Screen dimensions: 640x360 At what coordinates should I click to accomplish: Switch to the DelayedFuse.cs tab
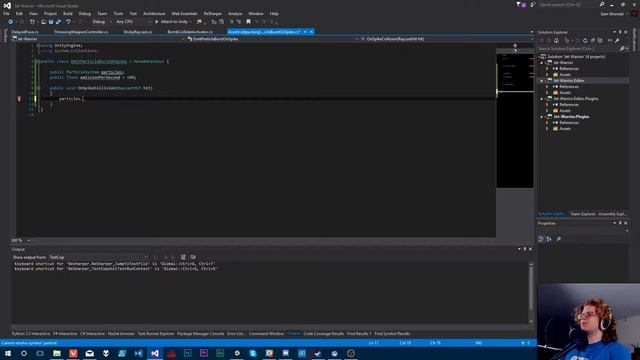point(25,32)
